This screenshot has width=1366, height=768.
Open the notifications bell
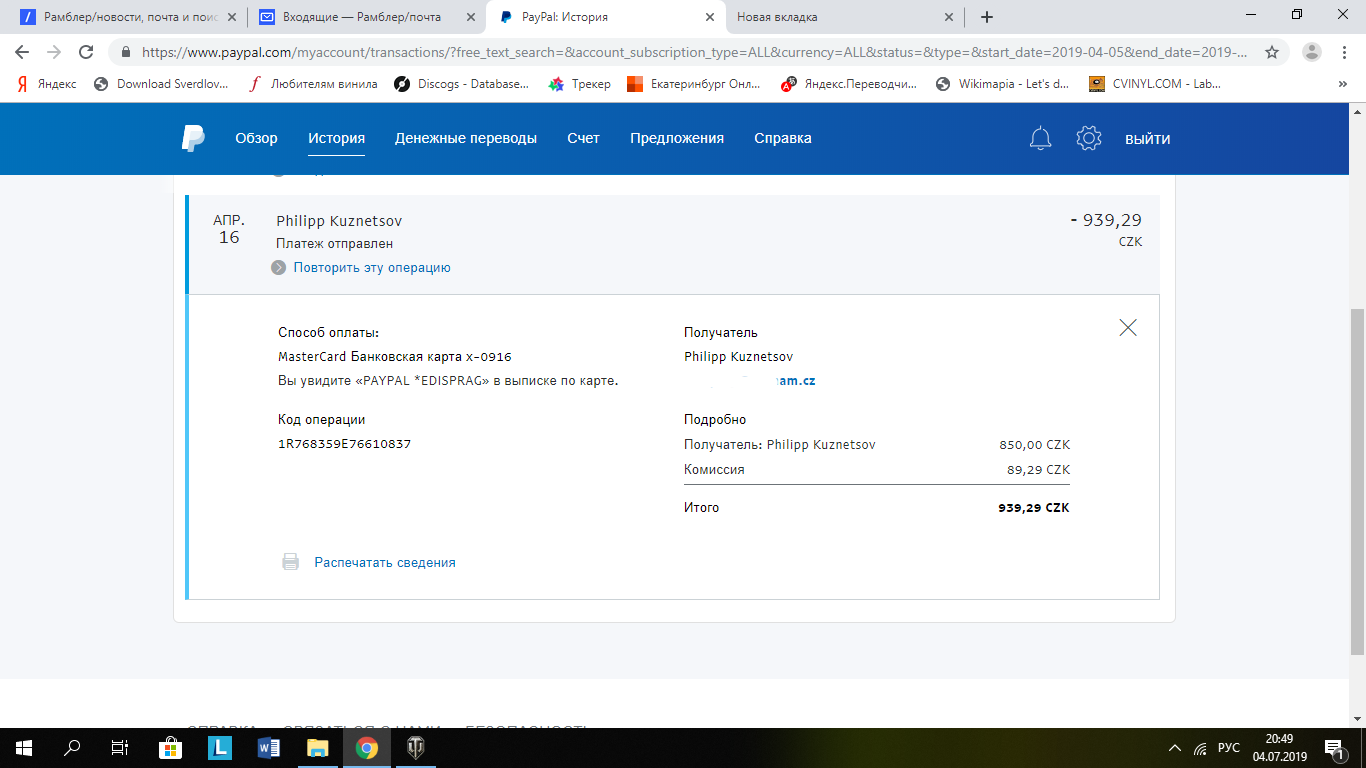1040,138
